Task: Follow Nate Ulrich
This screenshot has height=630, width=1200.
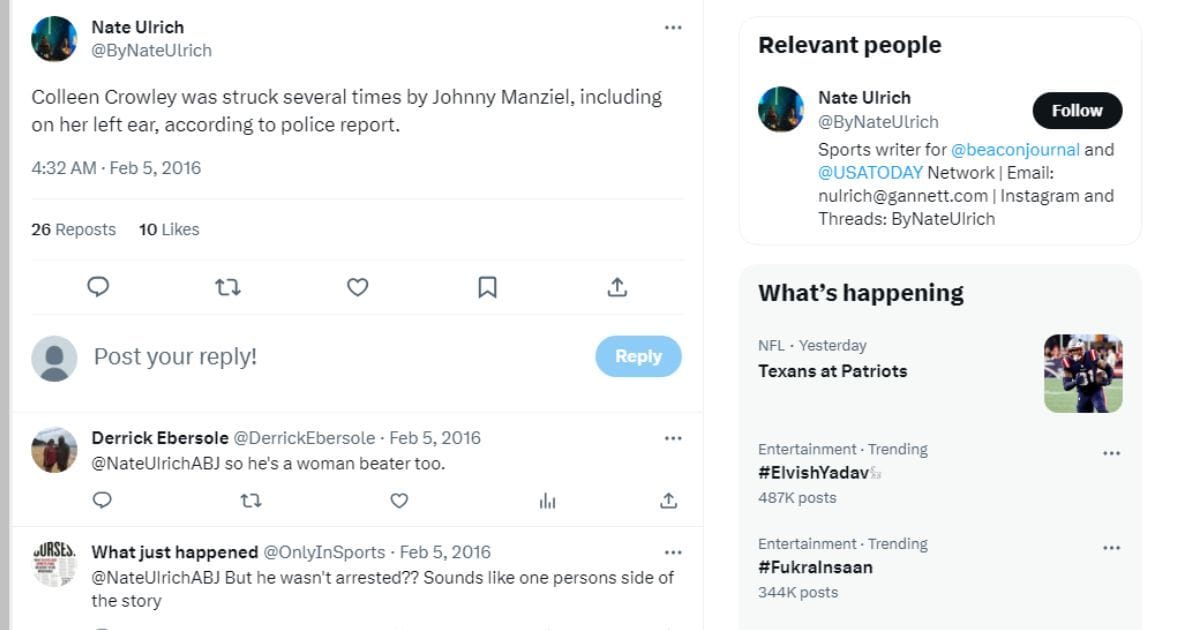Action: 1077,111
